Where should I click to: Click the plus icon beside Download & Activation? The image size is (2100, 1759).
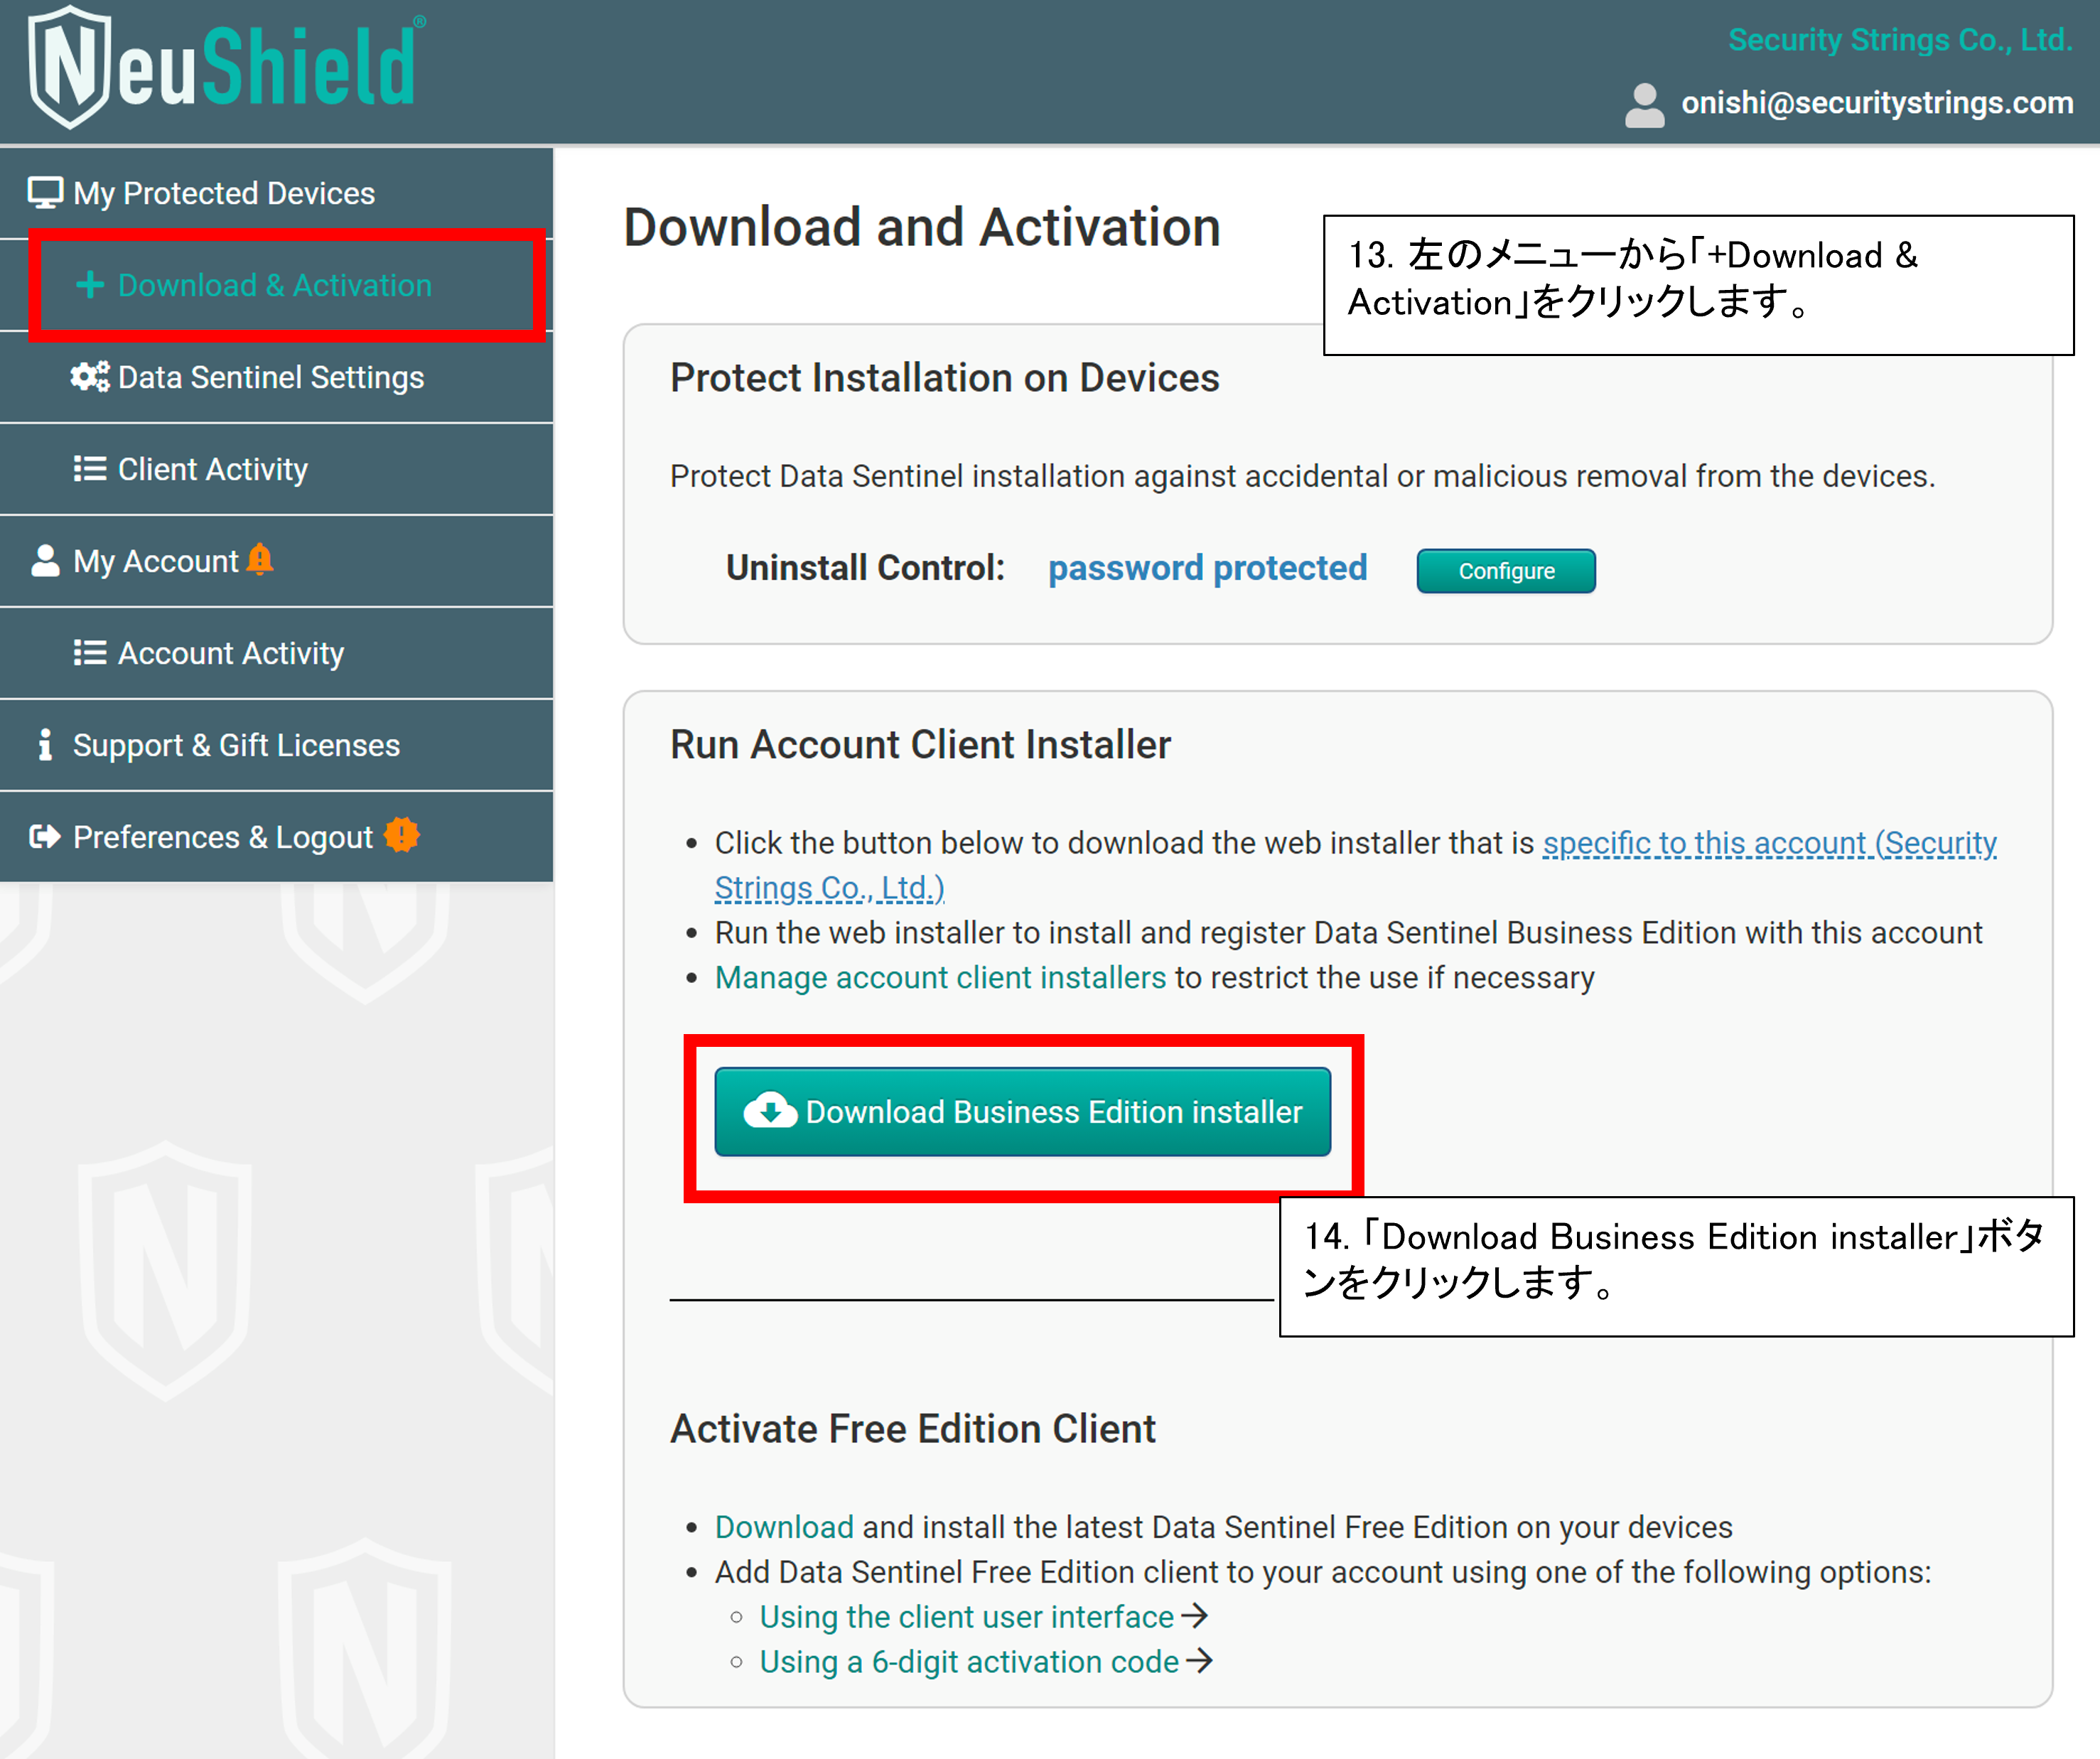click(x=90, y=285)
